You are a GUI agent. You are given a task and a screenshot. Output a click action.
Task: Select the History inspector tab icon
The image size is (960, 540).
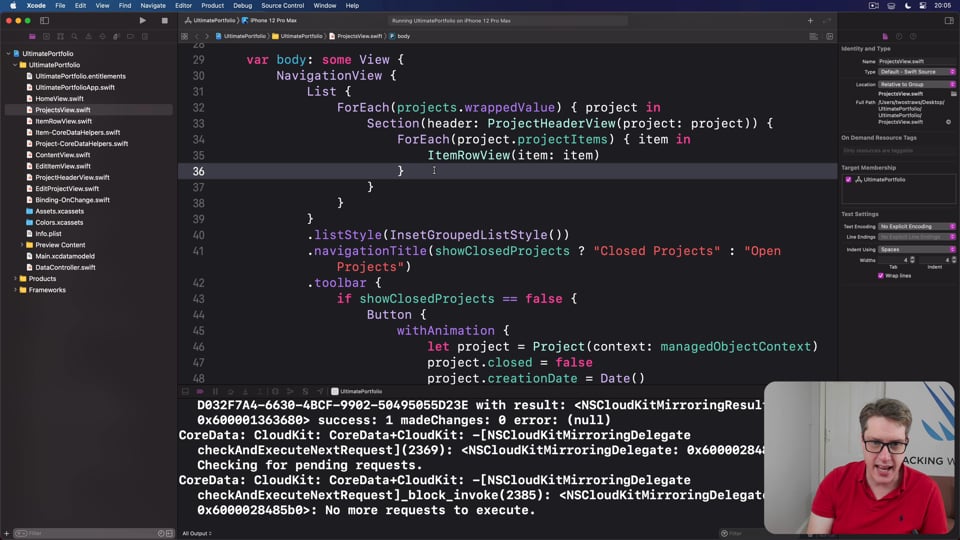pos(899,36)
